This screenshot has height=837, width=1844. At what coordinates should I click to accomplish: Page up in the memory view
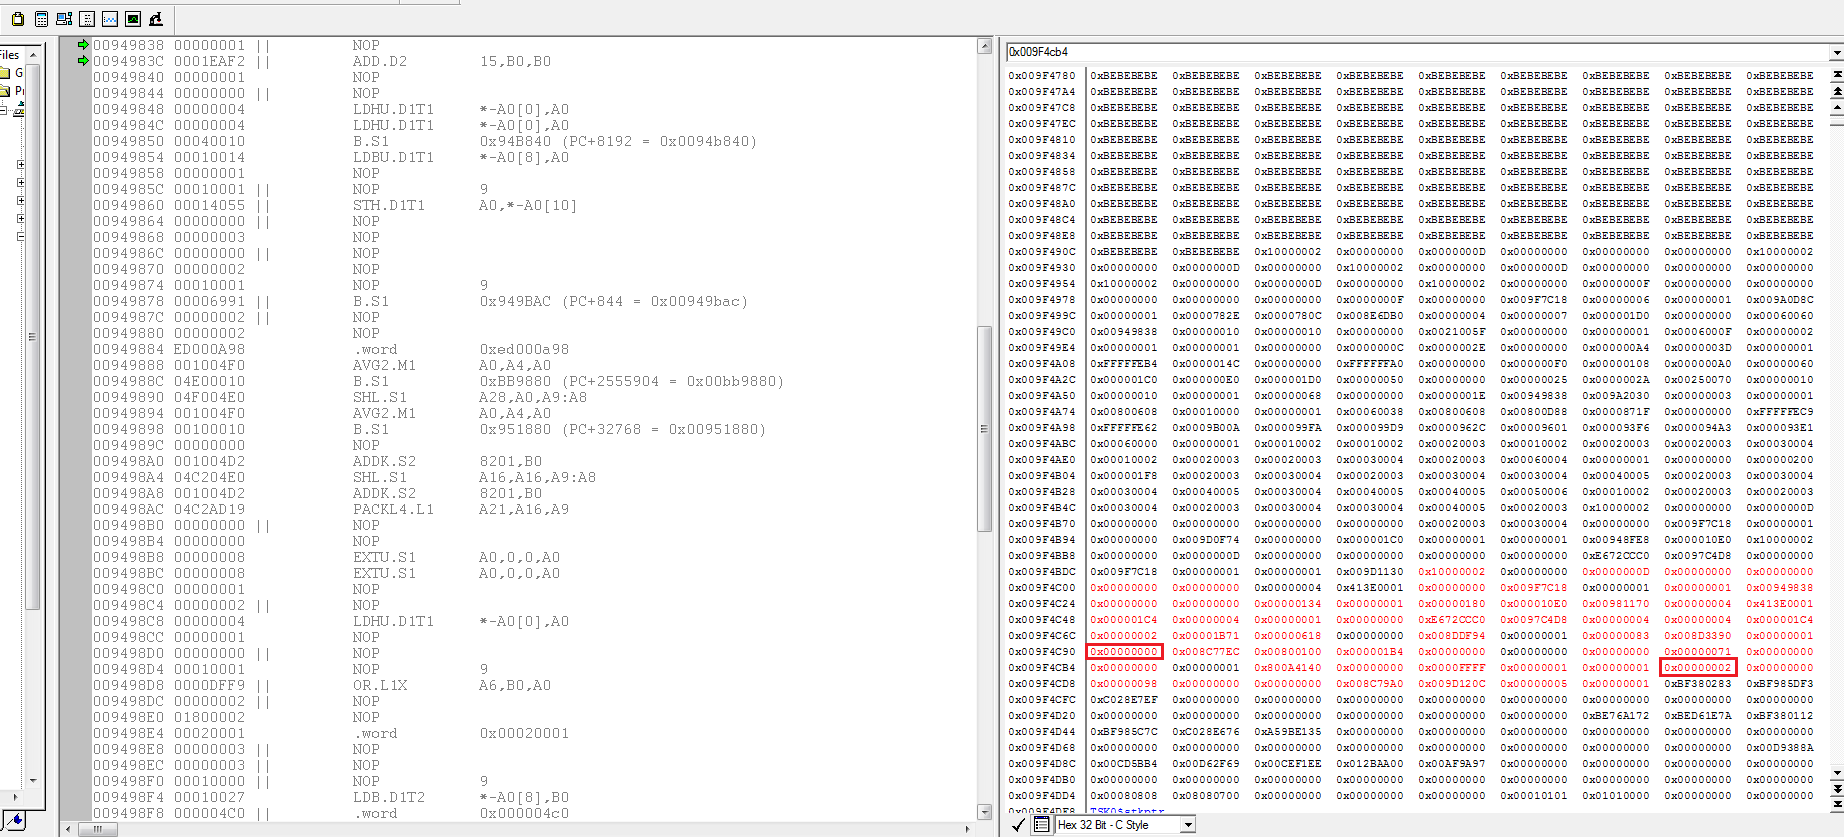[1837, 91]
